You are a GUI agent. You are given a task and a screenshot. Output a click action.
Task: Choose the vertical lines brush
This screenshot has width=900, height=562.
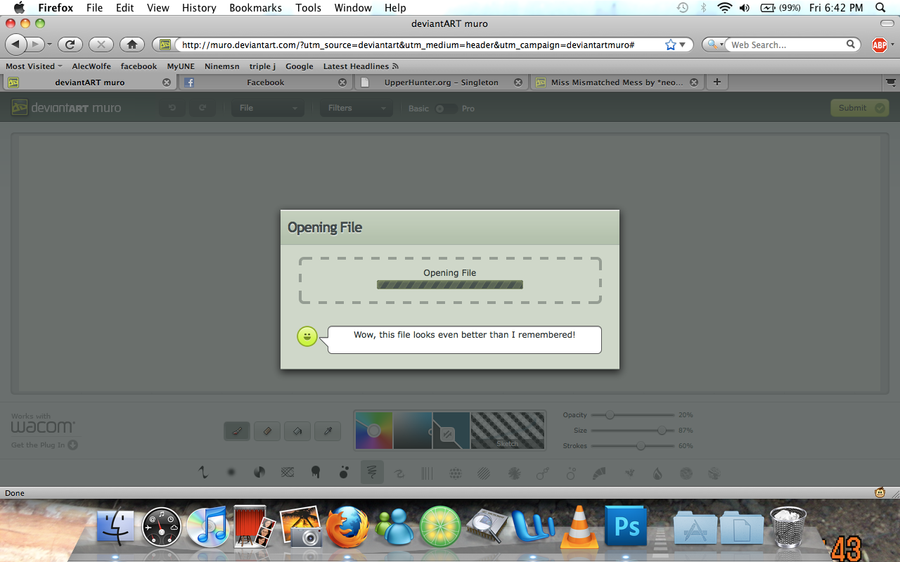[x=427, y=473]
